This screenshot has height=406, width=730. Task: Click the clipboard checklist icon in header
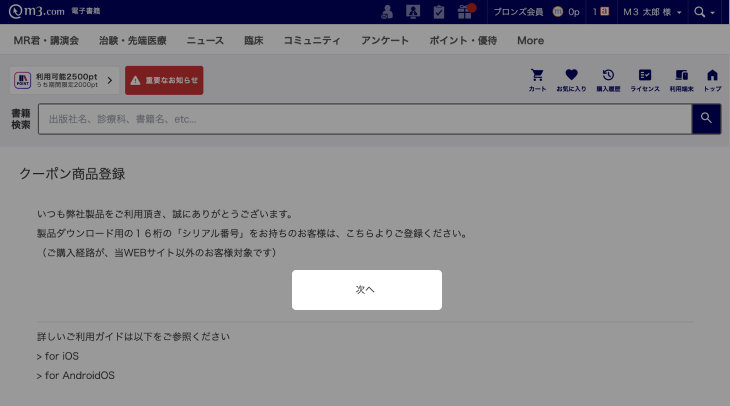(x=439, y=12)
